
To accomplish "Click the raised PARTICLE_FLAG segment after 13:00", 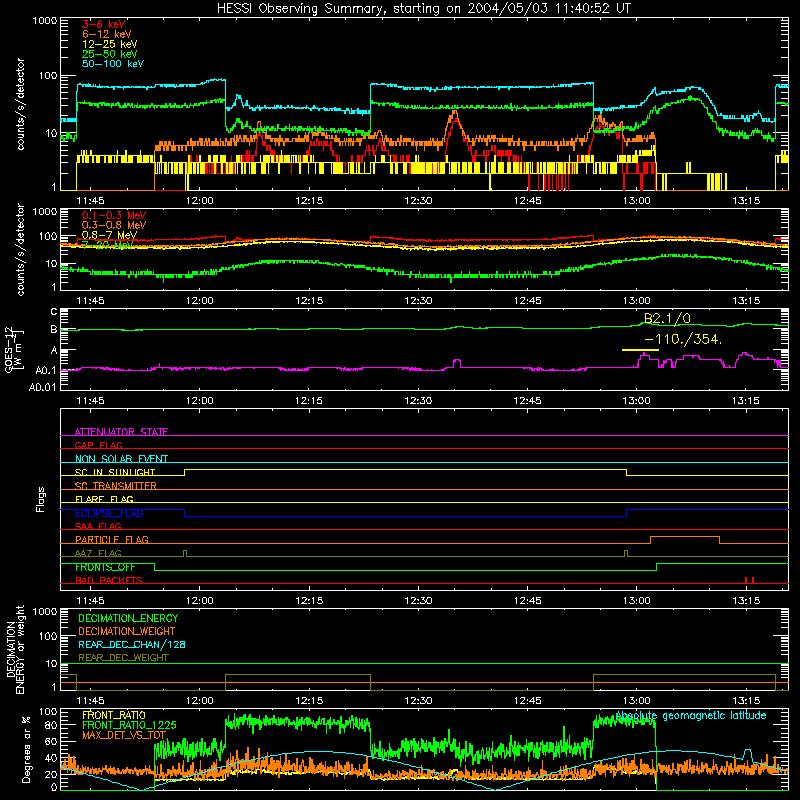I will coord(685,537).
